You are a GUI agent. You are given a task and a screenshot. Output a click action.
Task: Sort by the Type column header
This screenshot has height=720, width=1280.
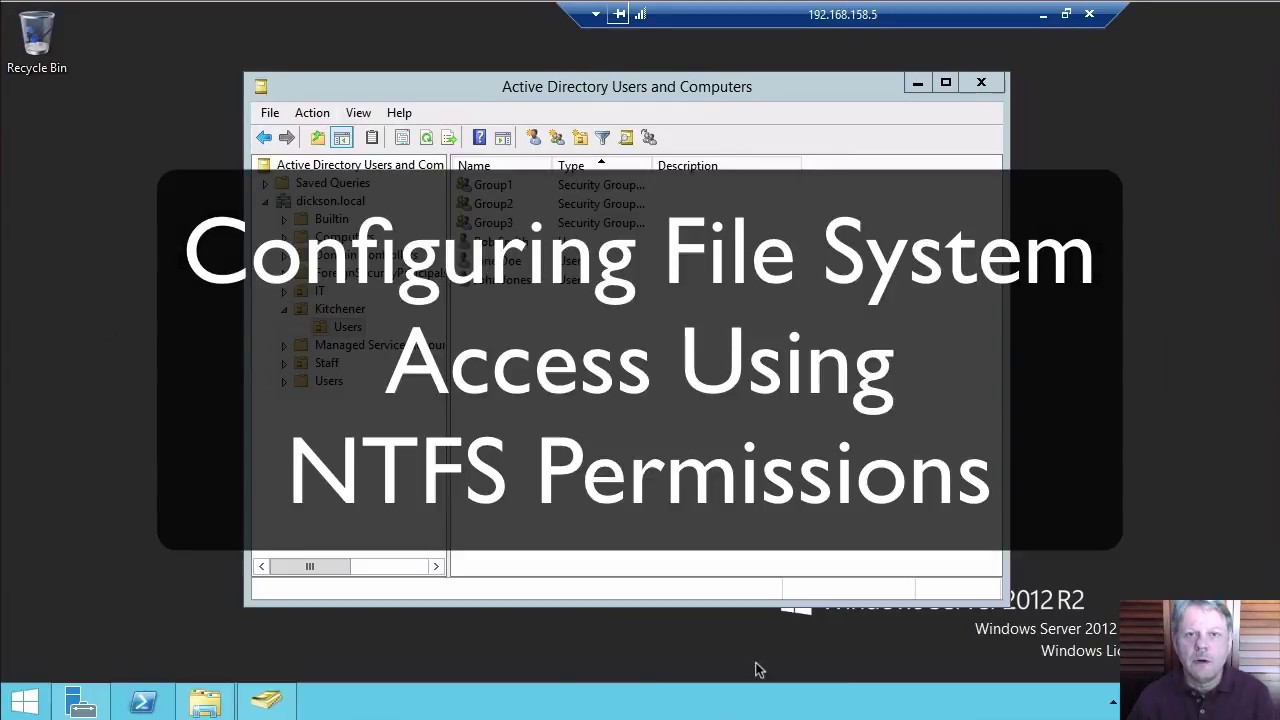coord(602,166)
